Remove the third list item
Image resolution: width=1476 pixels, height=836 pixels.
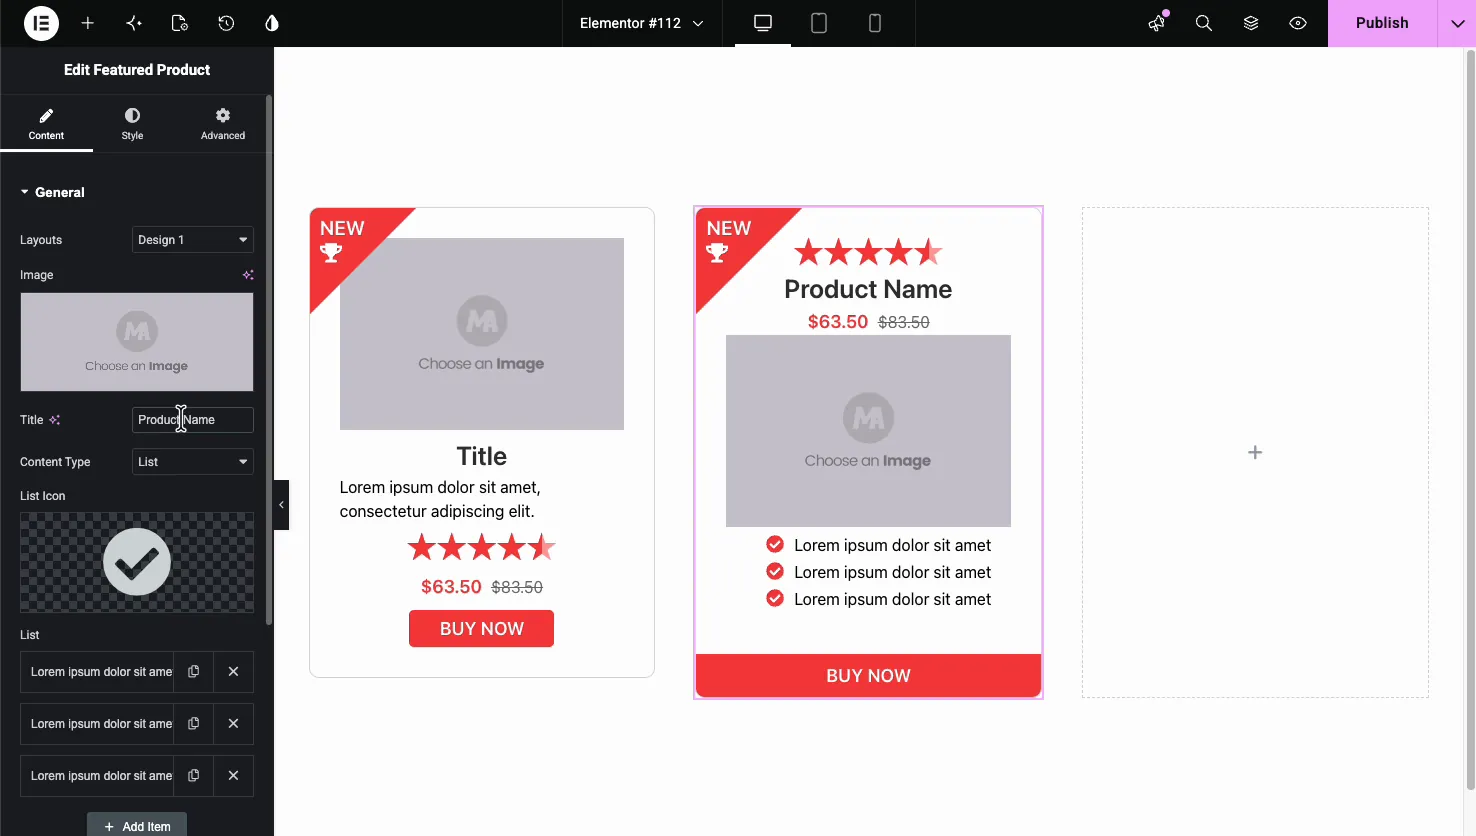233,776
